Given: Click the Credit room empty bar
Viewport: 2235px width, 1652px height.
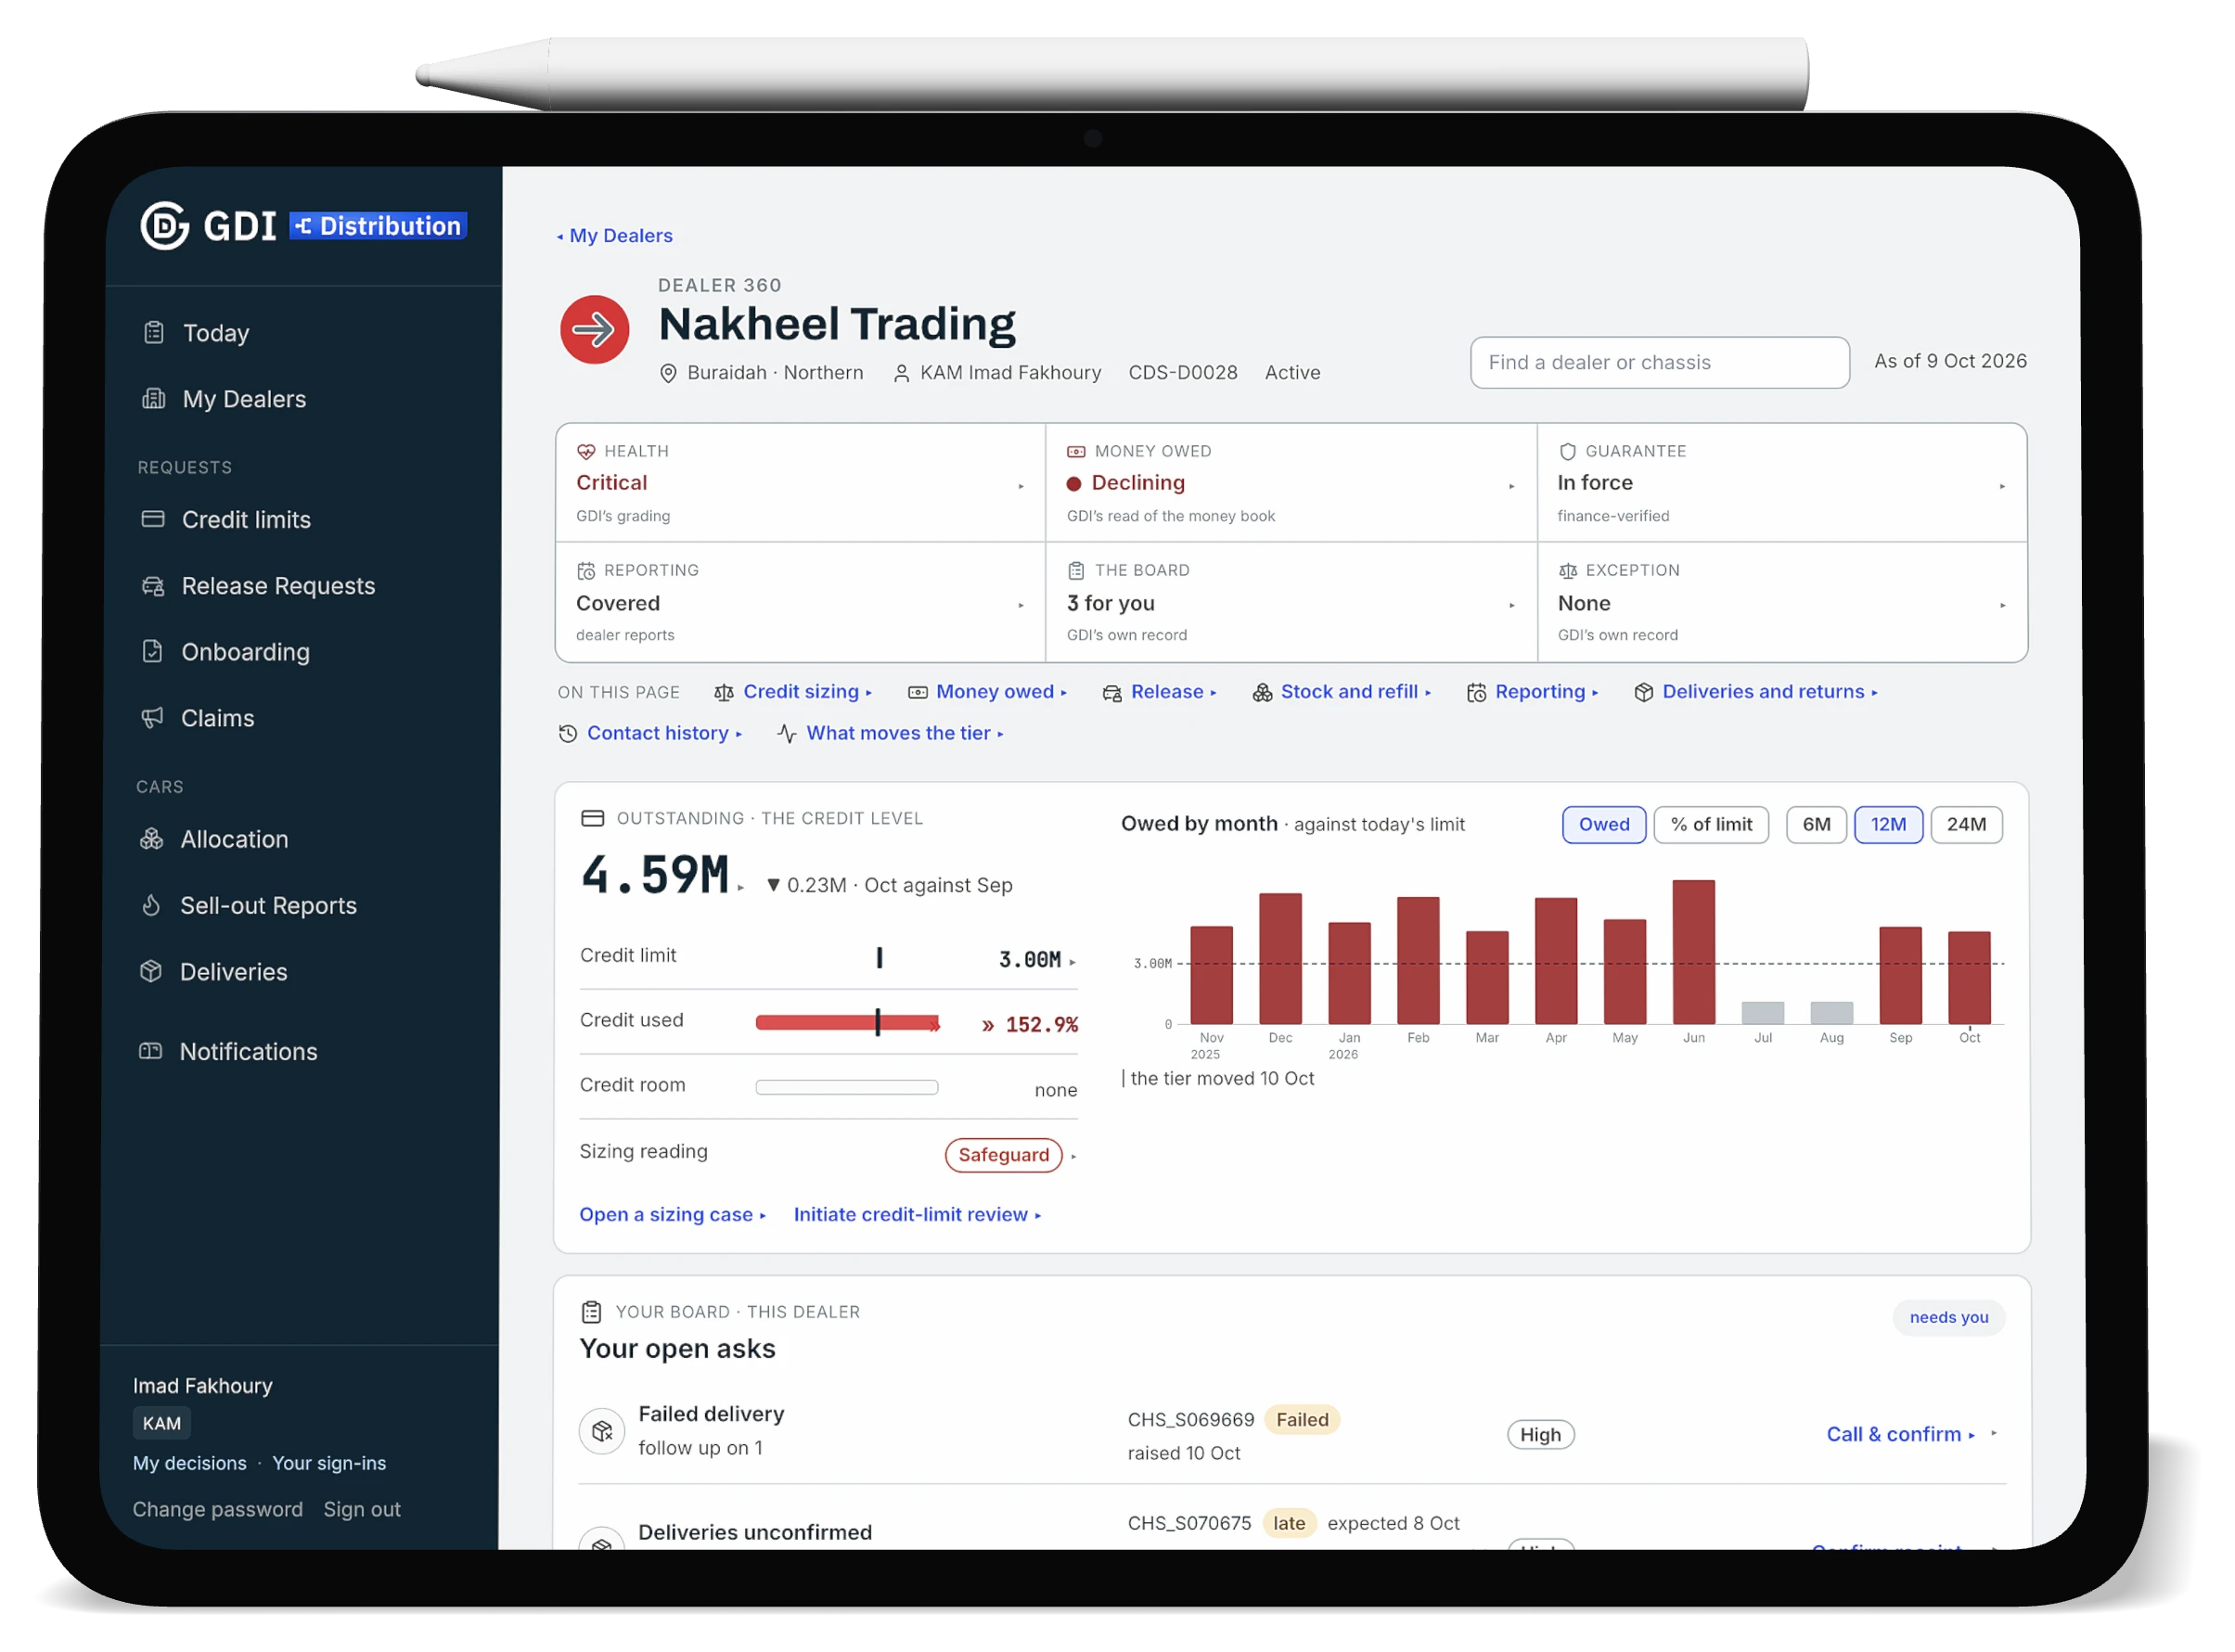Looking at the screenshot, I should 847,1087.
